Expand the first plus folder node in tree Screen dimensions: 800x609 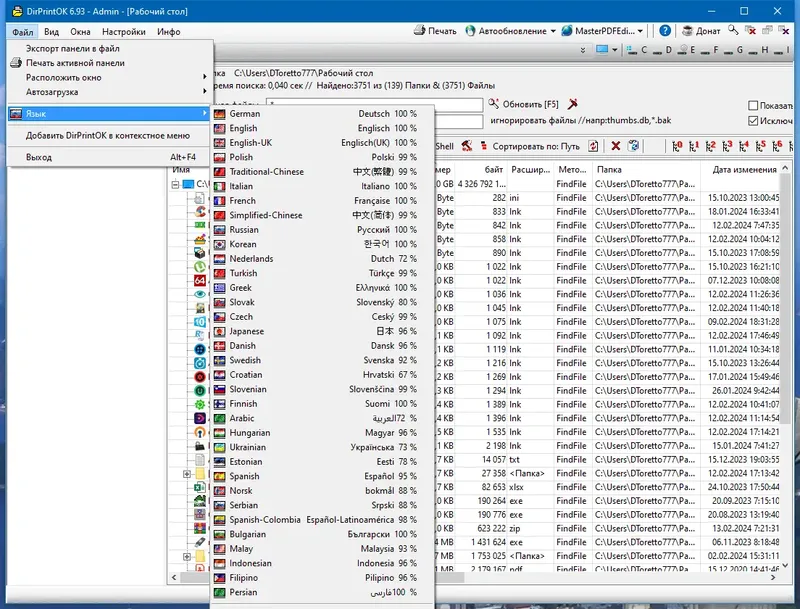coord(187,474)
